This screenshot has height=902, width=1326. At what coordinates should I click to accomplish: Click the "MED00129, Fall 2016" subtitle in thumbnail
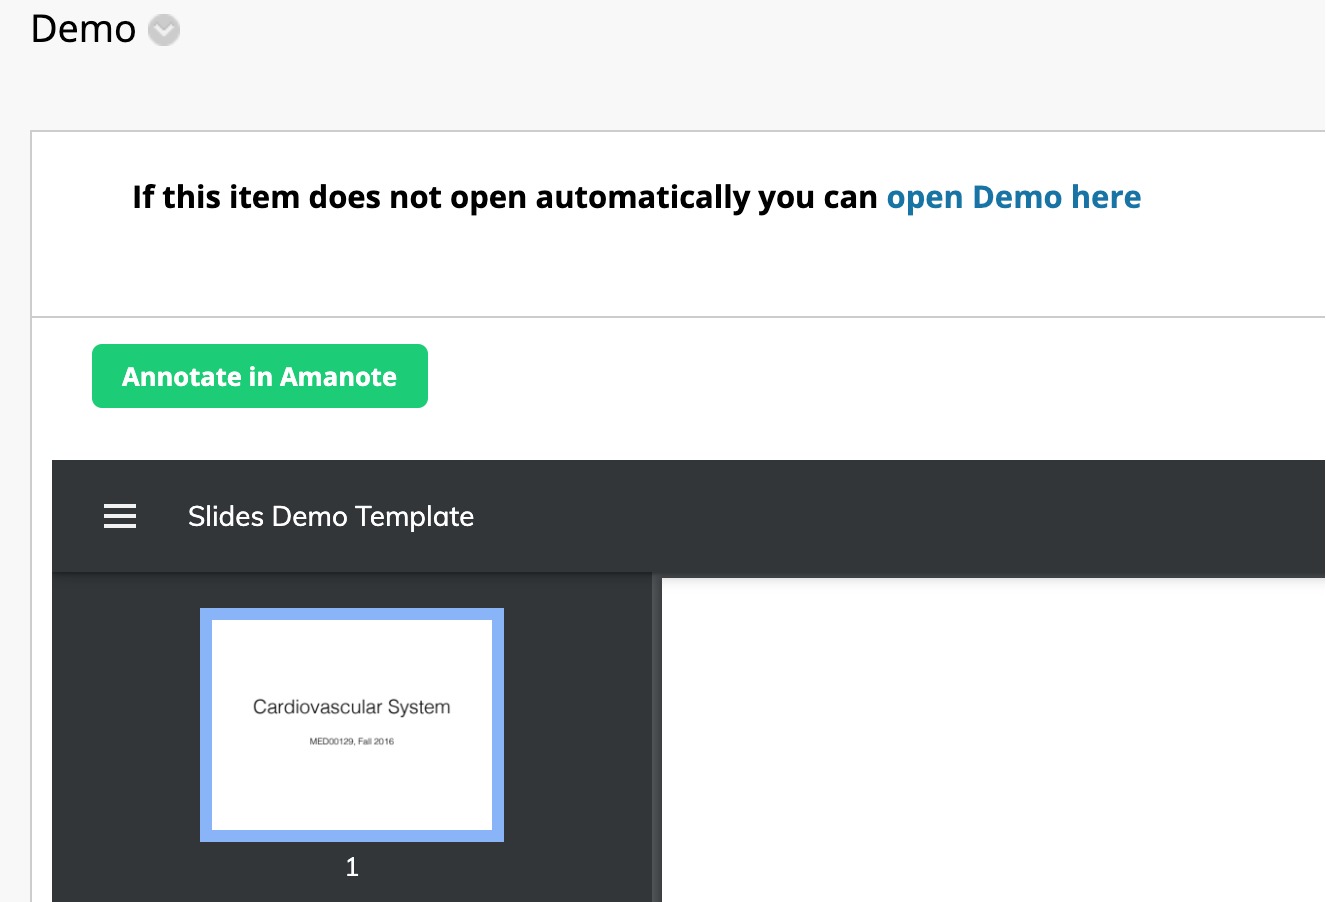pos(352,741)
